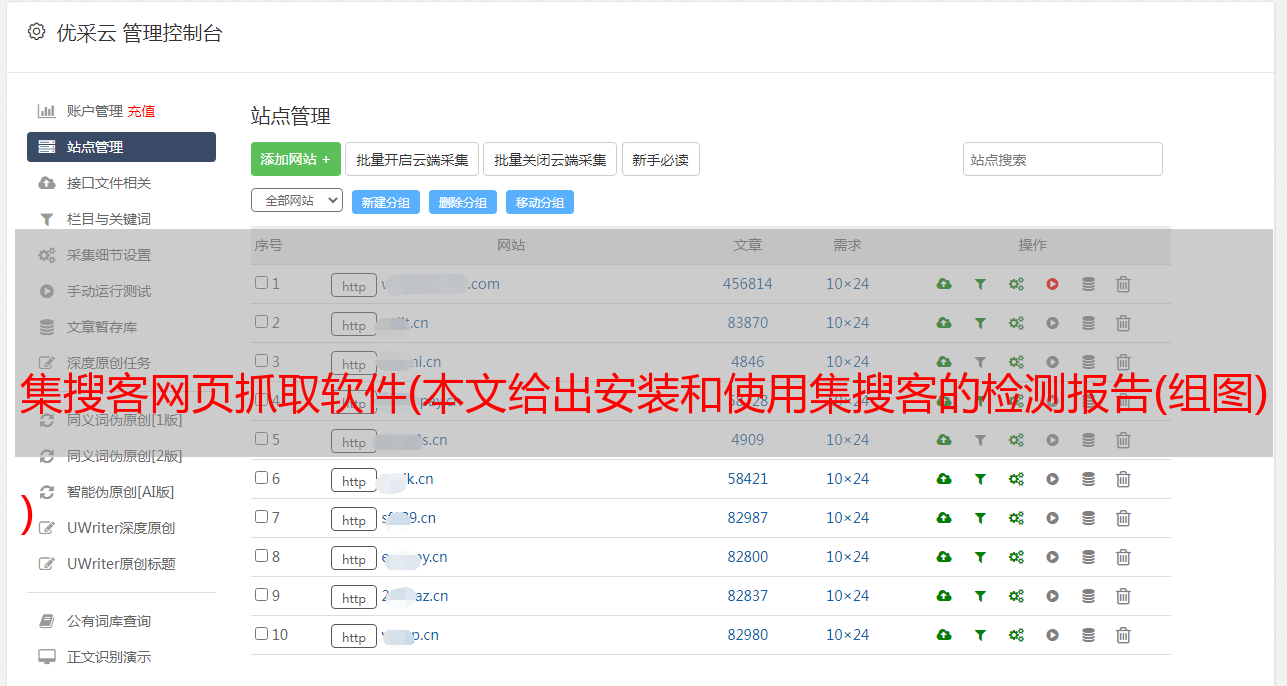Open UWriter深度原创 sidebar item
Image resolution: width=1287 pixels, height=686 pixels.
[121, 528]
